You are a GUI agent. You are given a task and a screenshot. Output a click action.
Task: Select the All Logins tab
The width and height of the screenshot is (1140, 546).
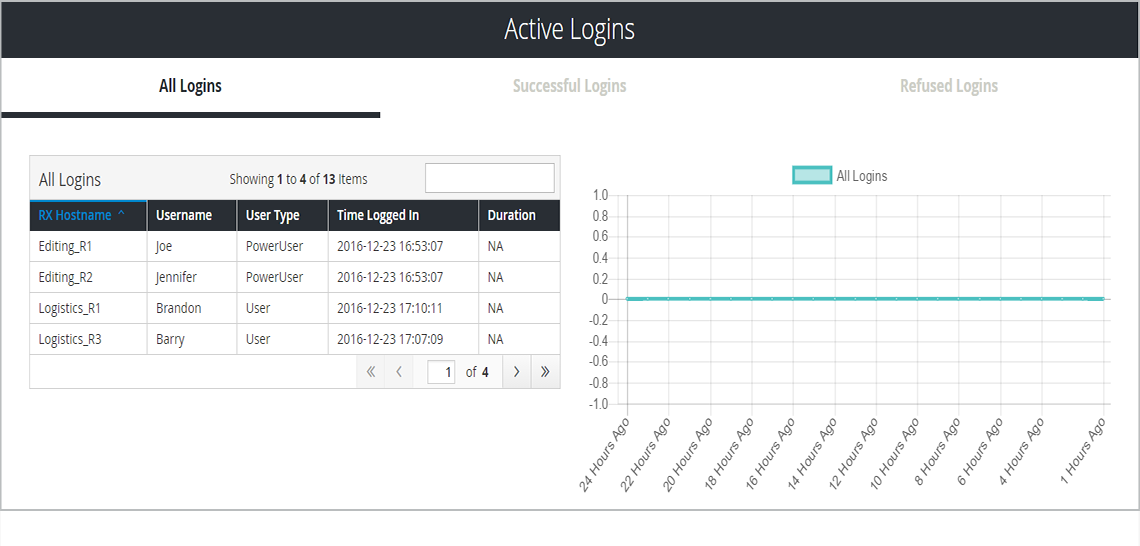click(190, 86)
